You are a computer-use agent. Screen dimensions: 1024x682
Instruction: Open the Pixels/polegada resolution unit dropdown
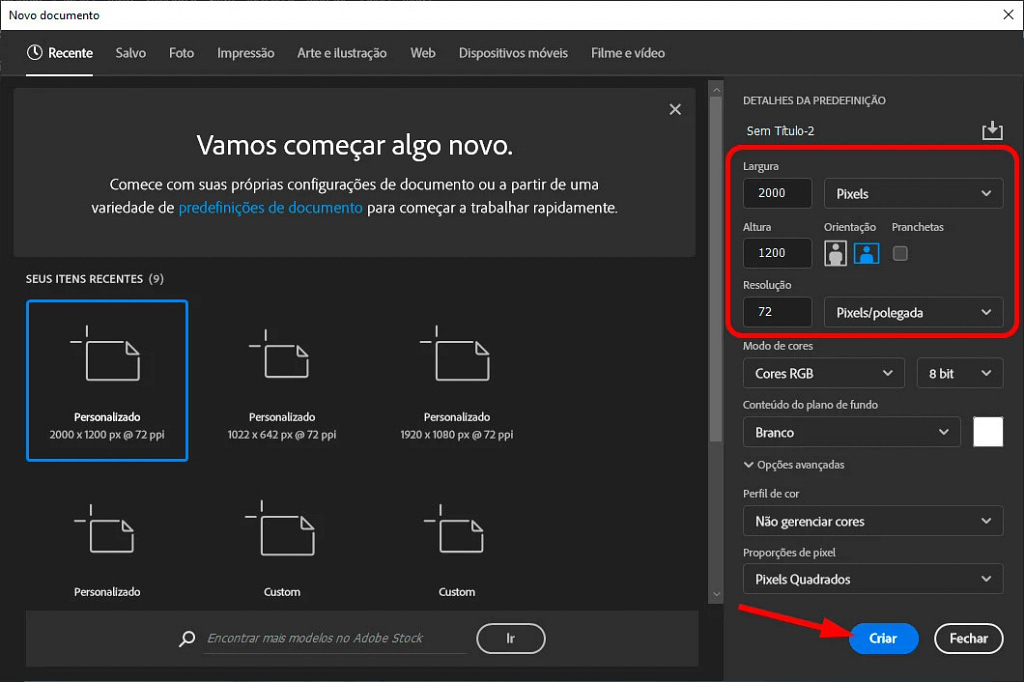click(x=913, y=313)
